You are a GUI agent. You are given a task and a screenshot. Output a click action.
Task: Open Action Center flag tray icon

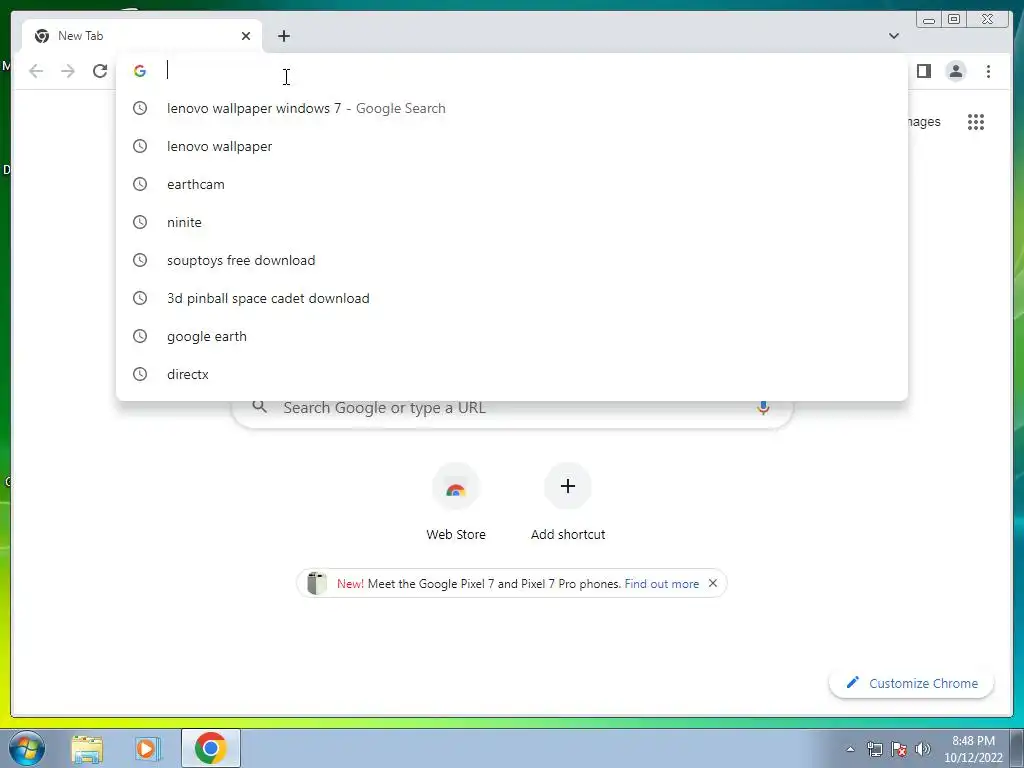[899, 749]
